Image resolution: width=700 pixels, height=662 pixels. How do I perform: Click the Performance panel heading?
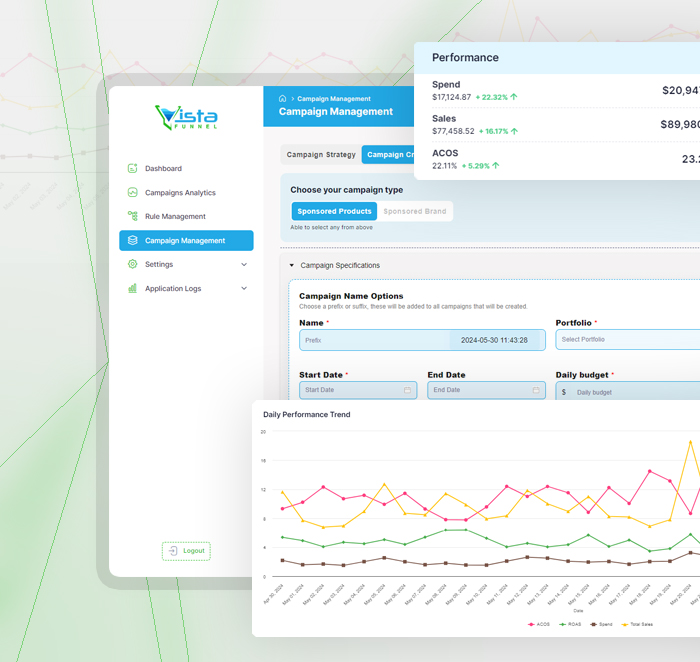point(465,58)
